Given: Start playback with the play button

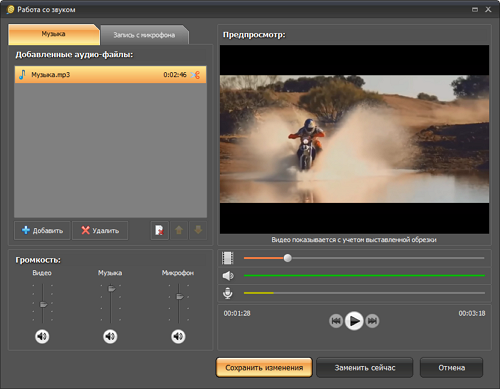Looking at the screenshot, I should pyautogui.click(x=354, y=321).
